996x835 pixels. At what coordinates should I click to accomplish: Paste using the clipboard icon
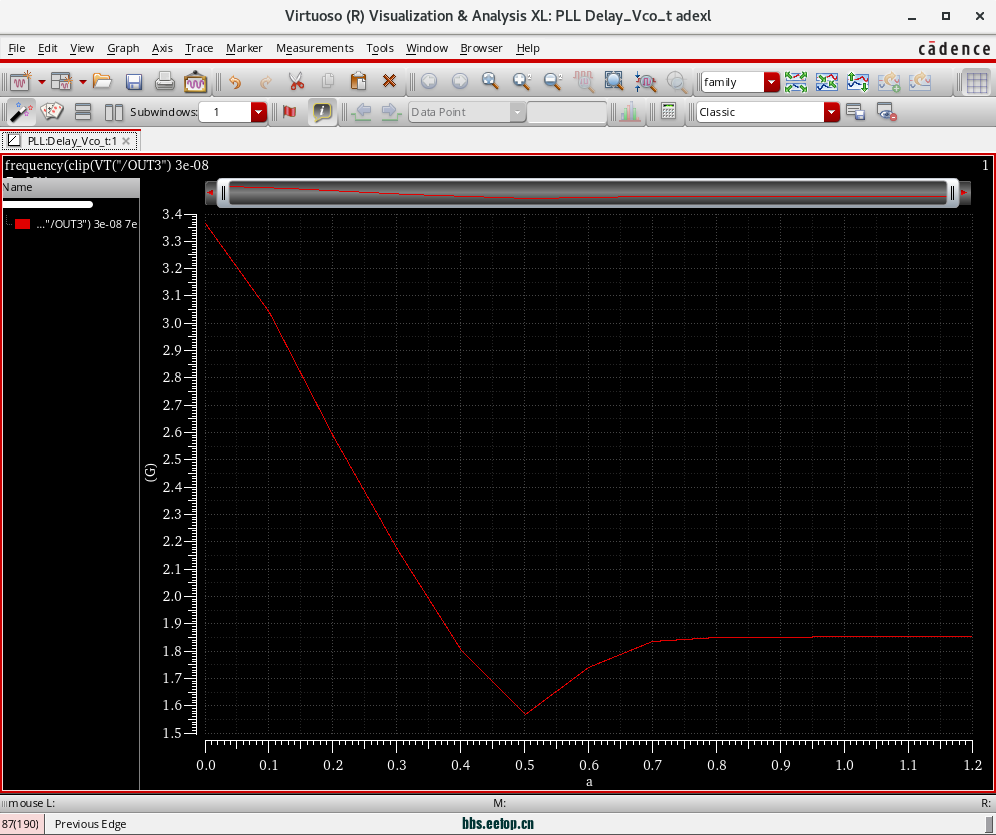pos(358,81)
